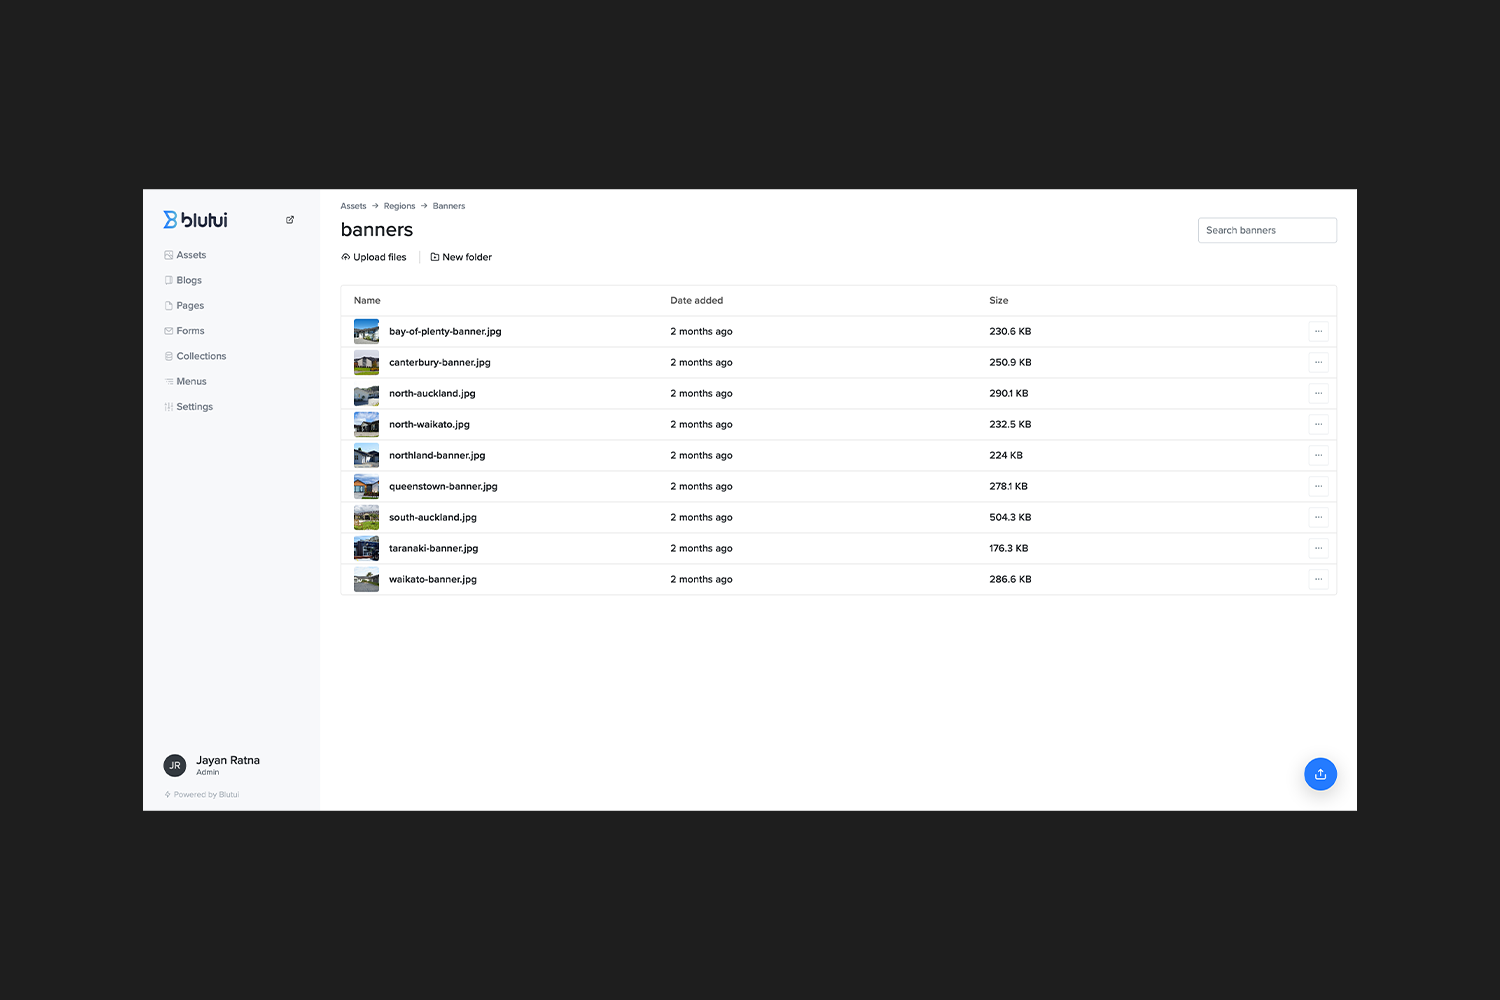
Task: Select file name bay-of-plenty-banner.jpg
Action: point(445,331)
